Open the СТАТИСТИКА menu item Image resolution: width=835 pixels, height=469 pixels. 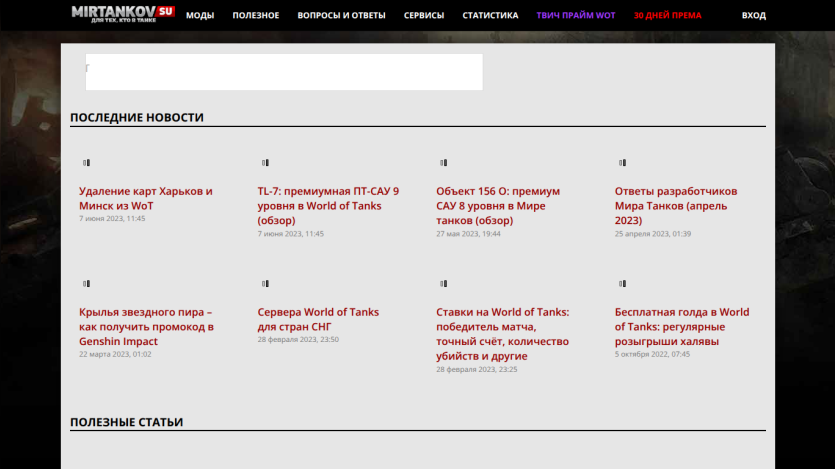[490, 15]
